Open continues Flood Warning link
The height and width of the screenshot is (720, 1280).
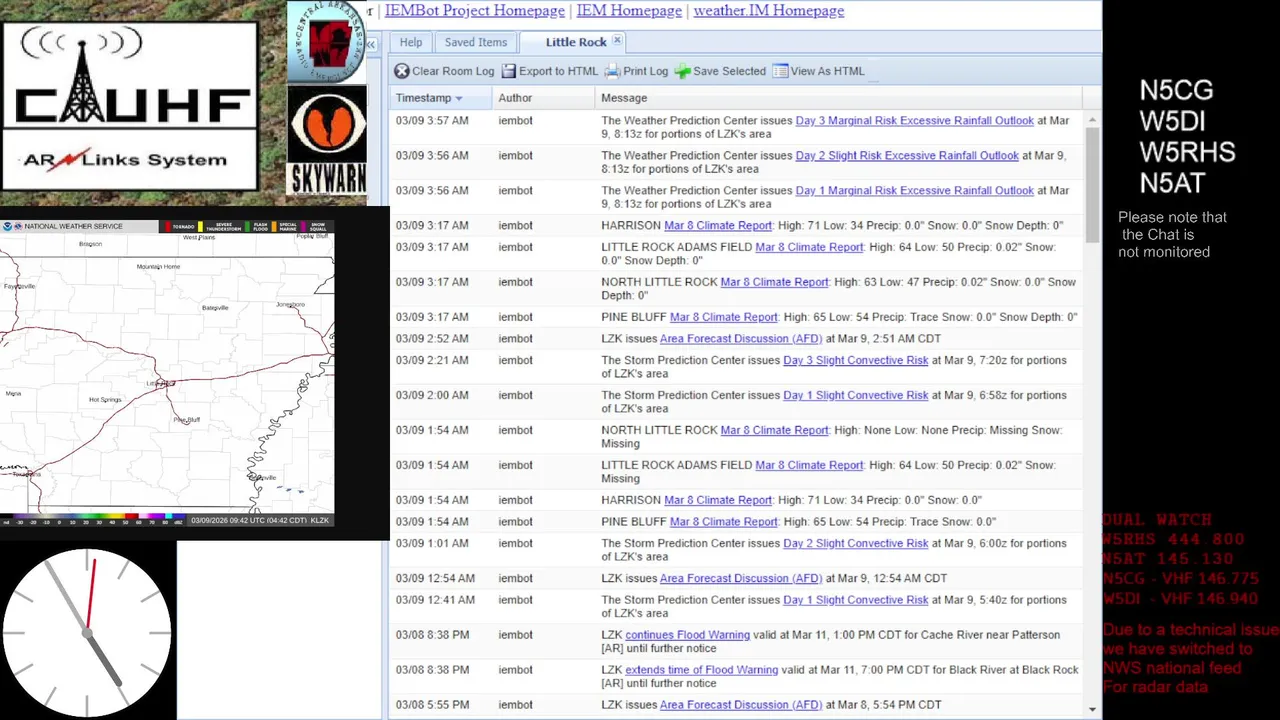687,635
